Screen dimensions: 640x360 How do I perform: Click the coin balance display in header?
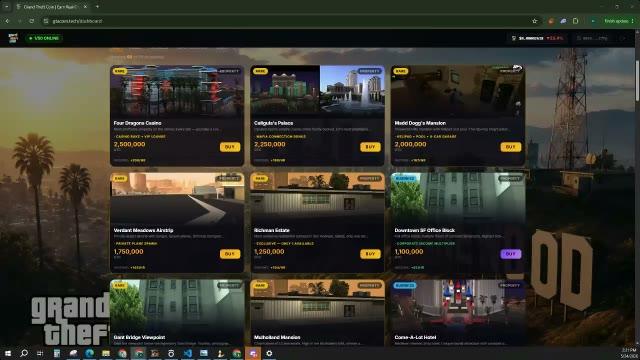[538, 38]
